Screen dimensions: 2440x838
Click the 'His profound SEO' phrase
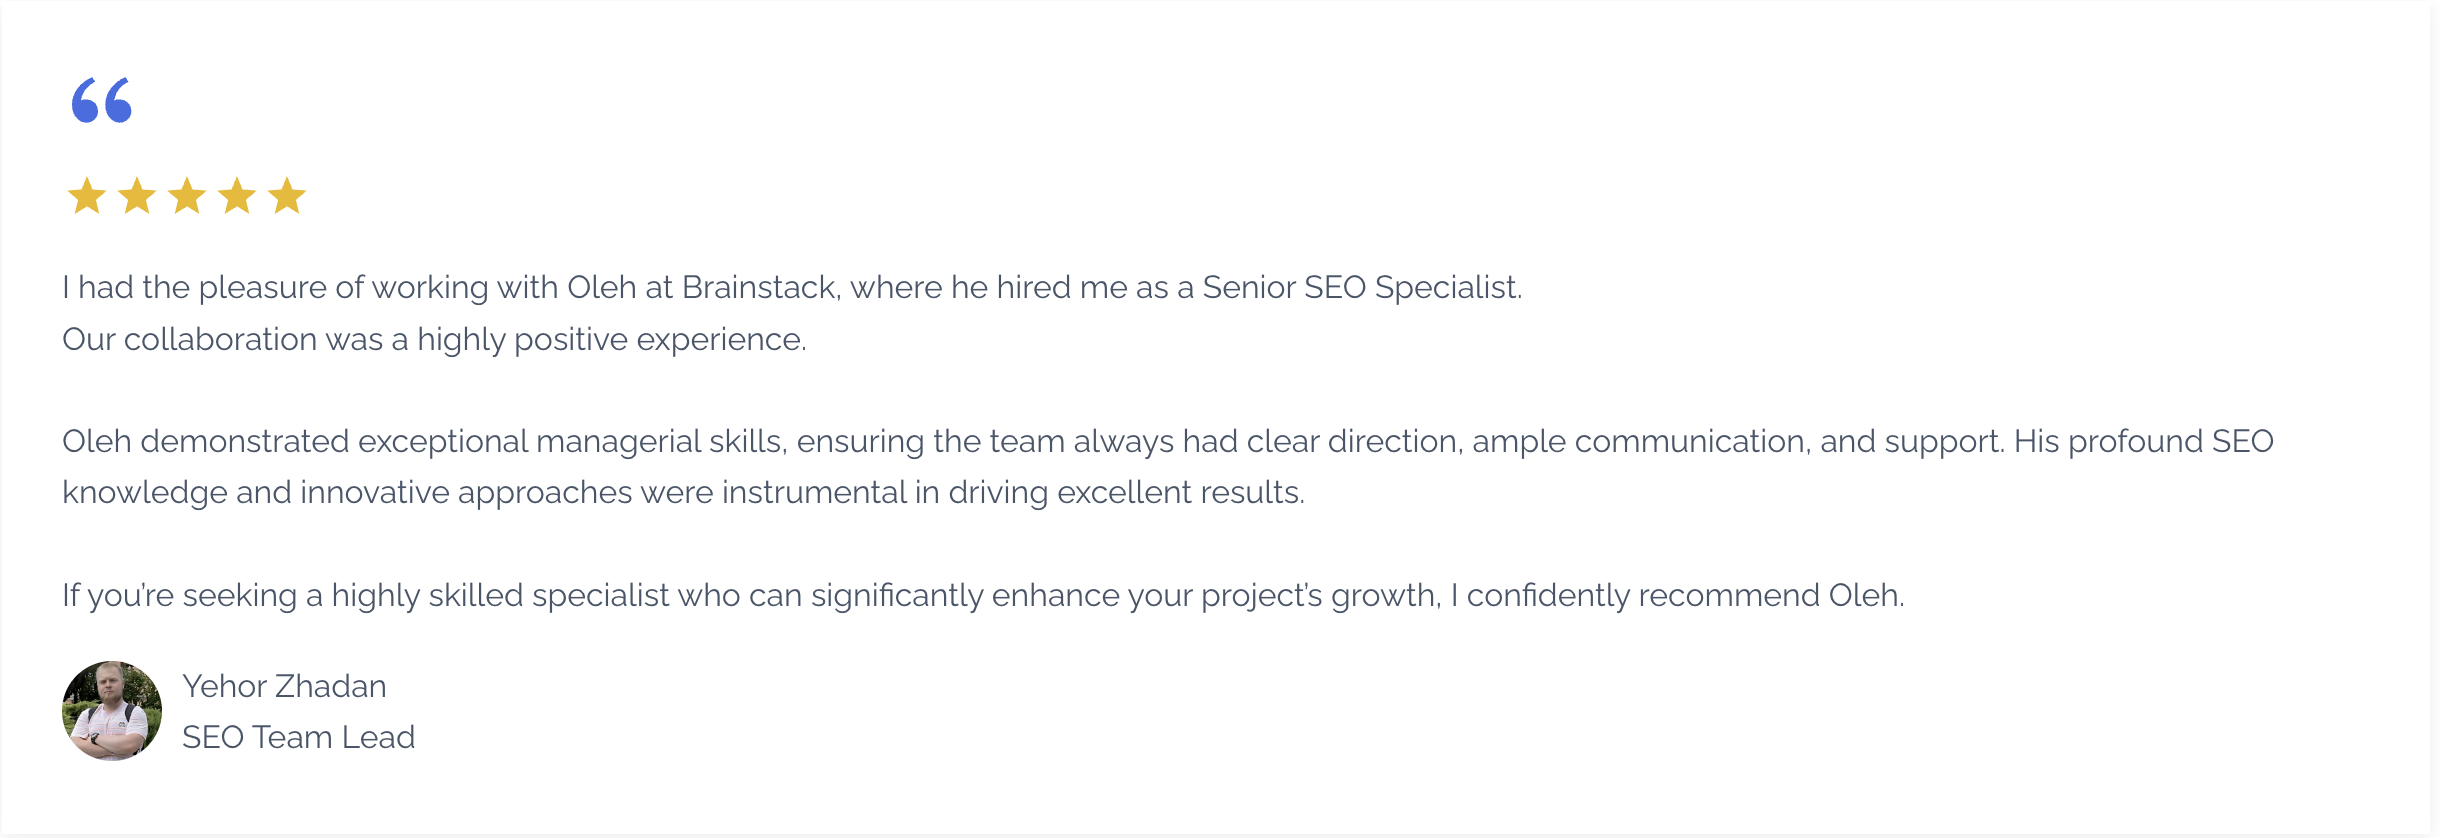click(2144, 442)
